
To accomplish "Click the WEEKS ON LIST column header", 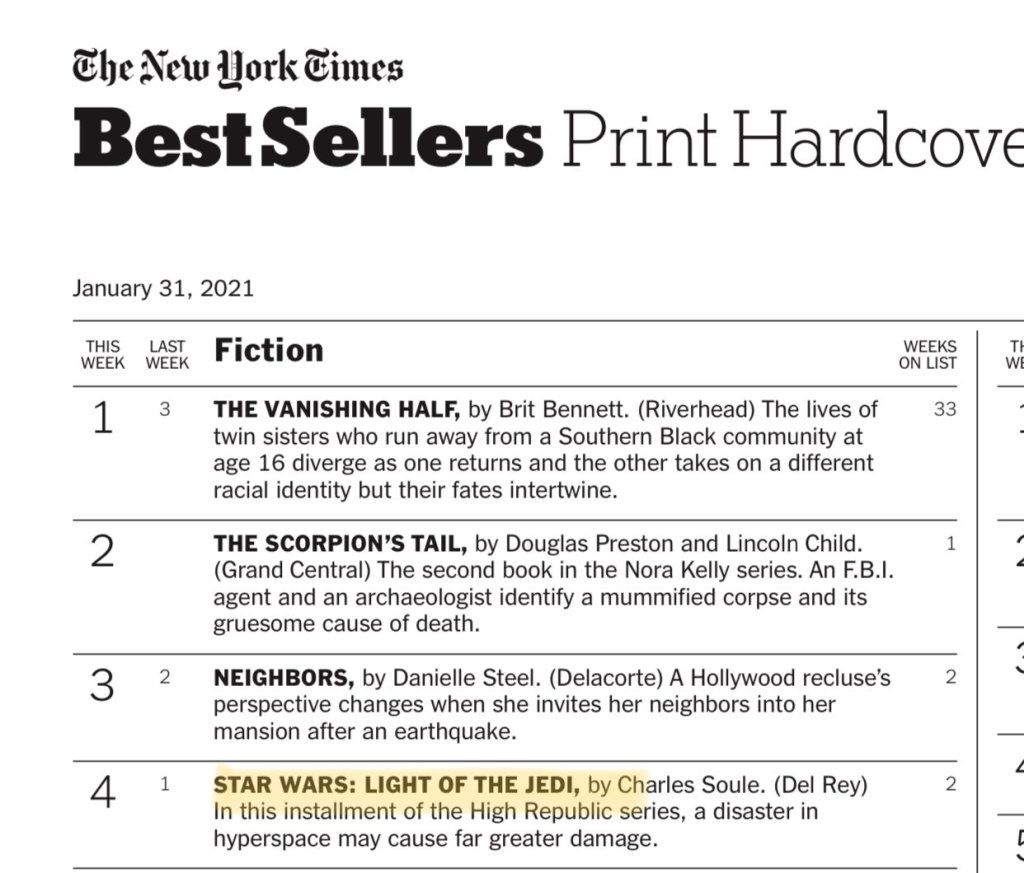I will [x=927, y=355].
